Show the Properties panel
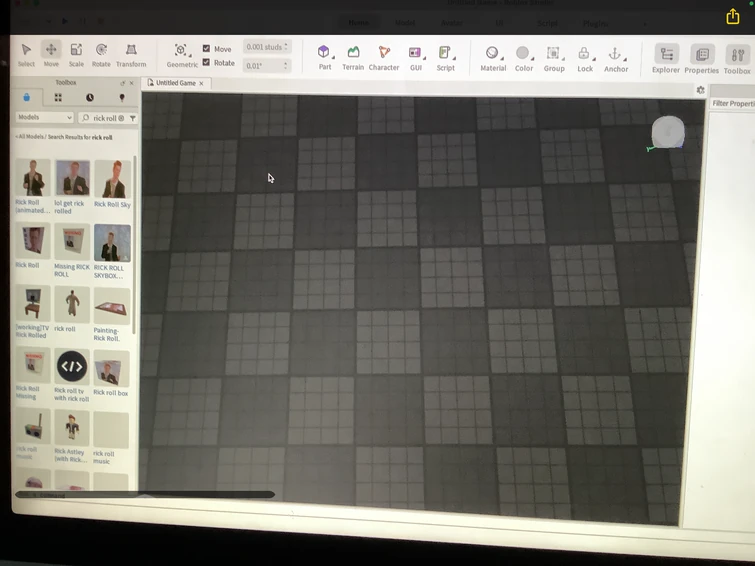The width and height of the screenshot is (755, 566). [702, 59]
